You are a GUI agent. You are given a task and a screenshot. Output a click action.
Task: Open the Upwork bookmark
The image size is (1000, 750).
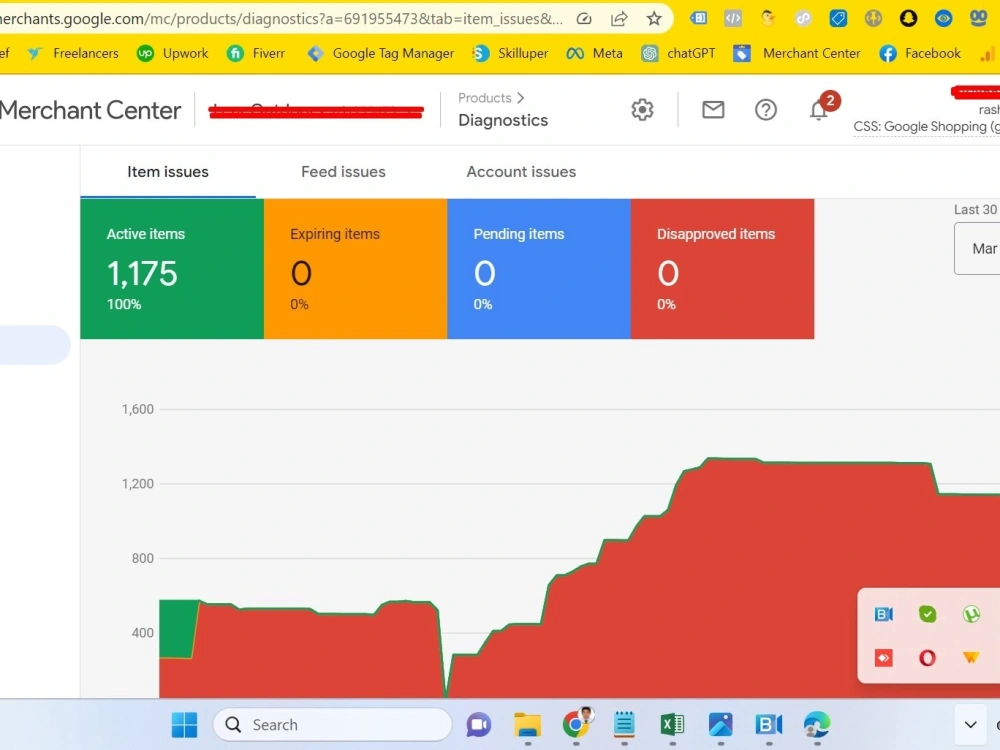click(x=172, y=54)
